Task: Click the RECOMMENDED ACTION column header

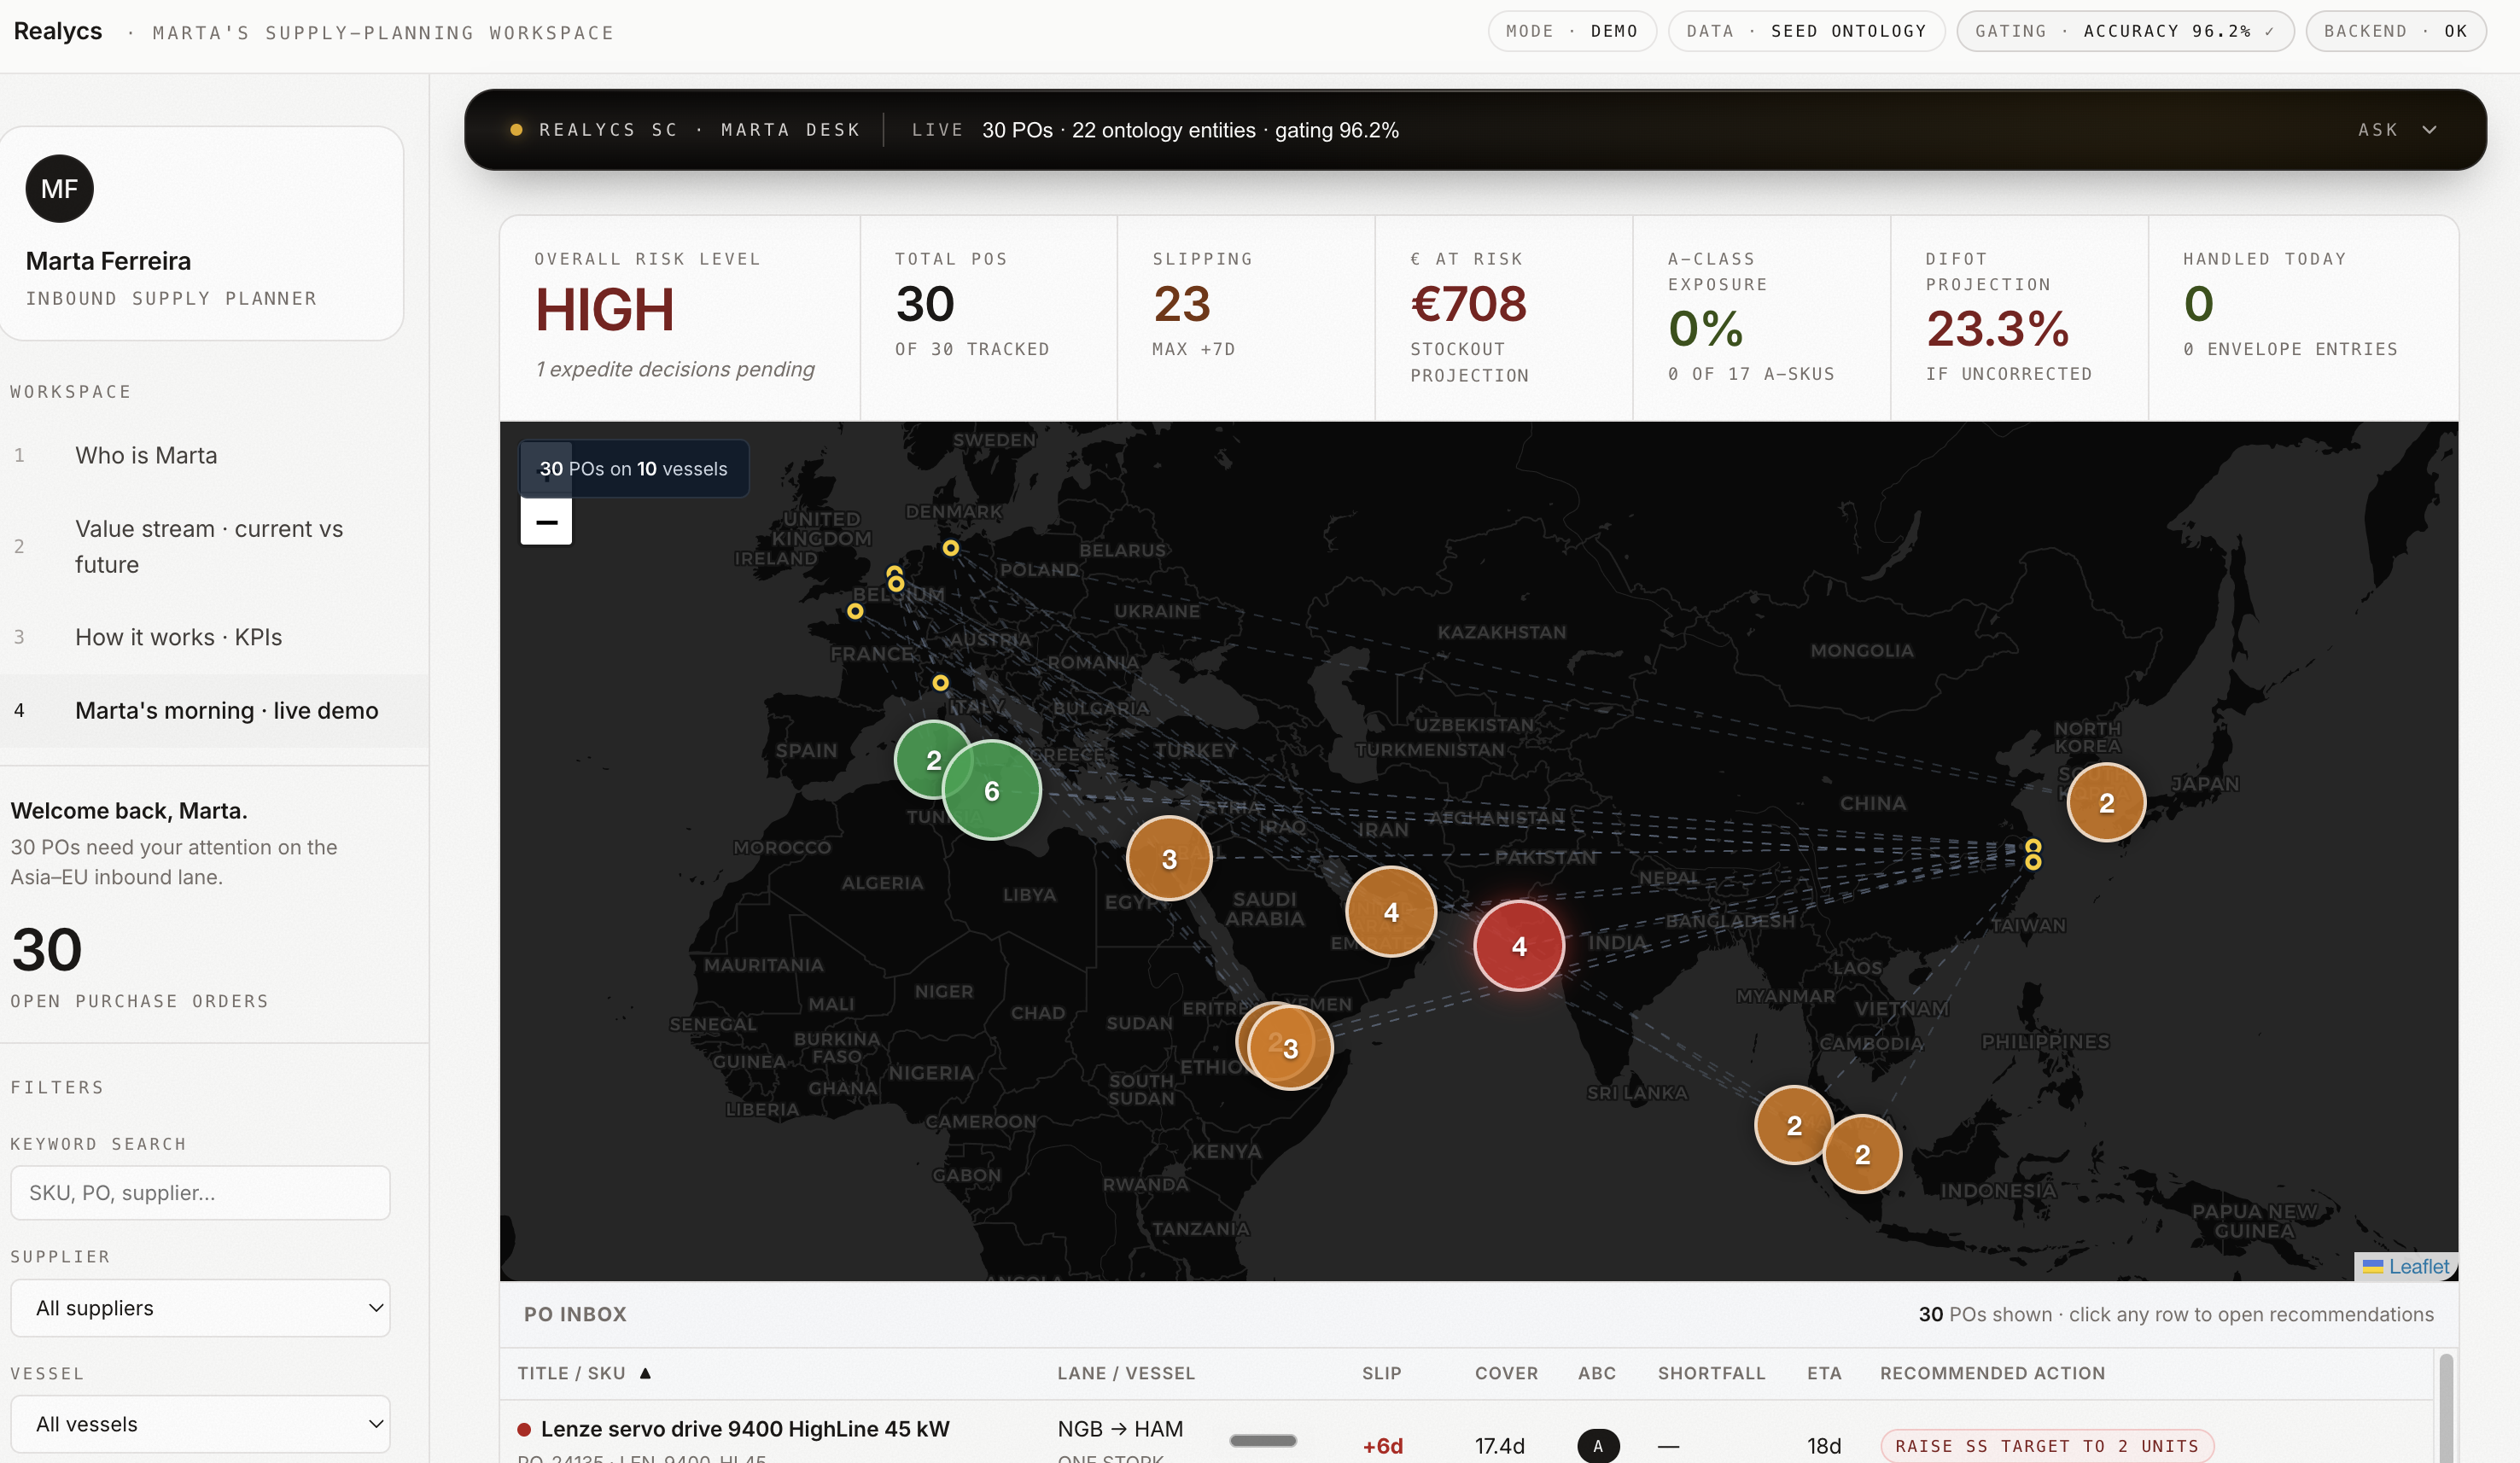Action: 1992,1373
